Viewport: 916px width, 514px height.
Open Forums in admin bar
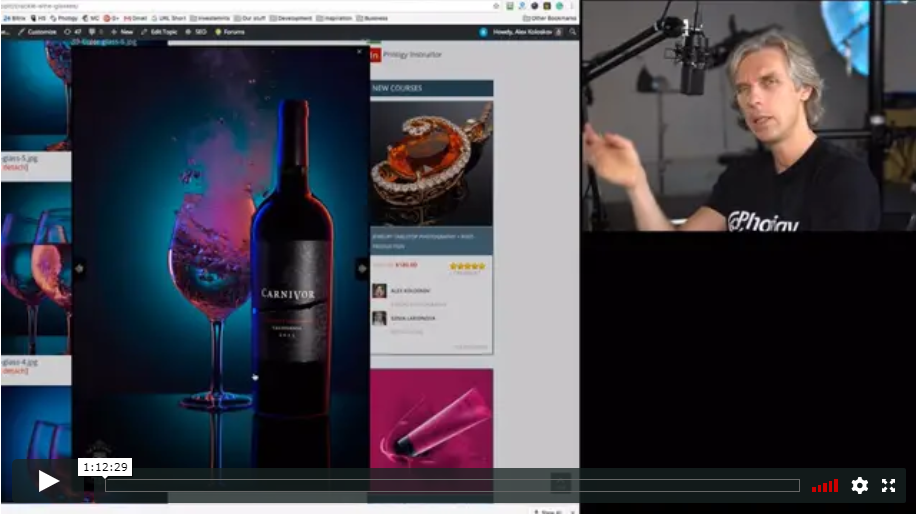[x=230, y=32]
